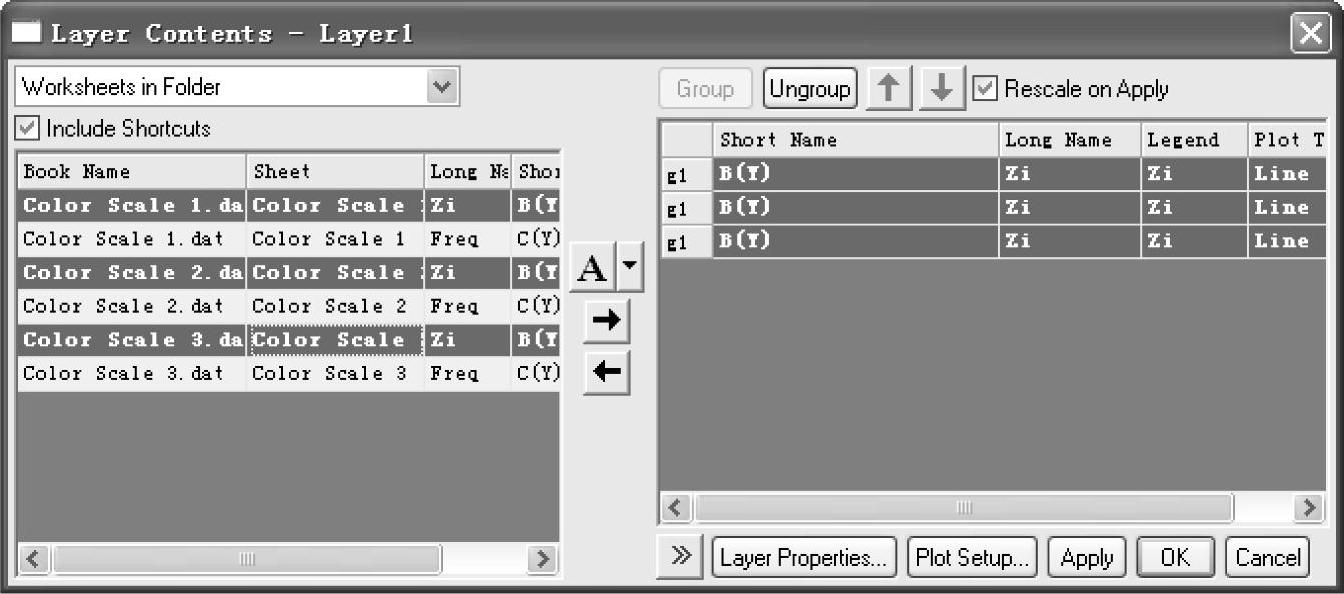Click the plot type A icon

(593, 269)
